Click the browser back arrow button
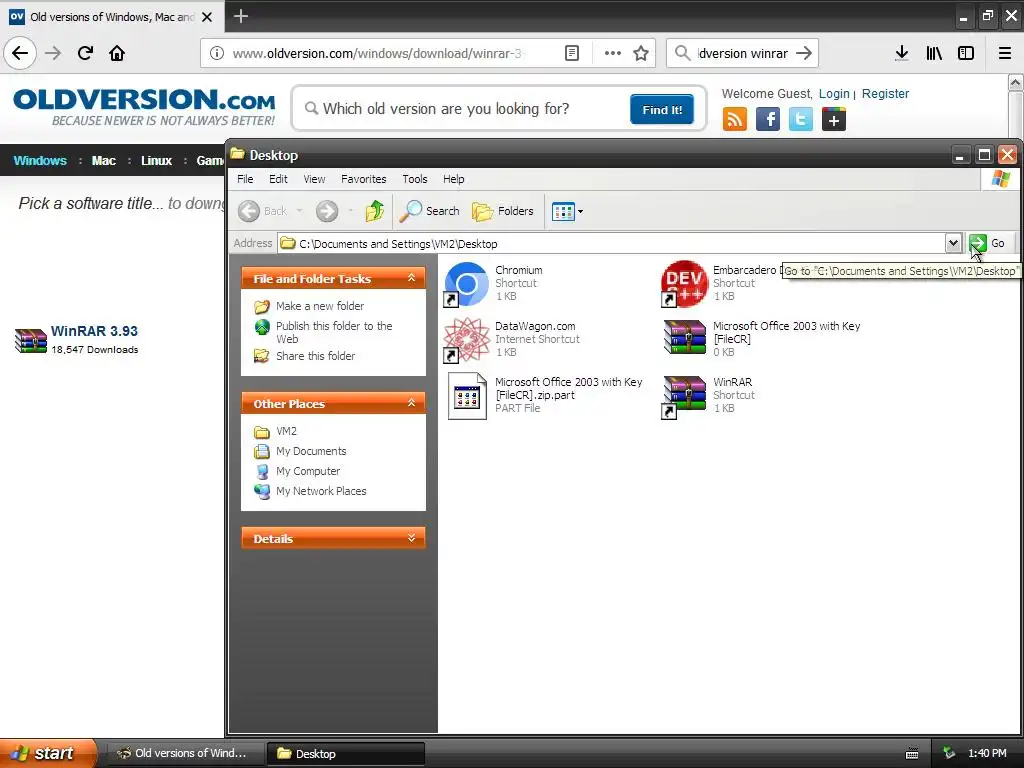Image resolution: width=1024 pixels, height=768 pixels. point(20,53)
